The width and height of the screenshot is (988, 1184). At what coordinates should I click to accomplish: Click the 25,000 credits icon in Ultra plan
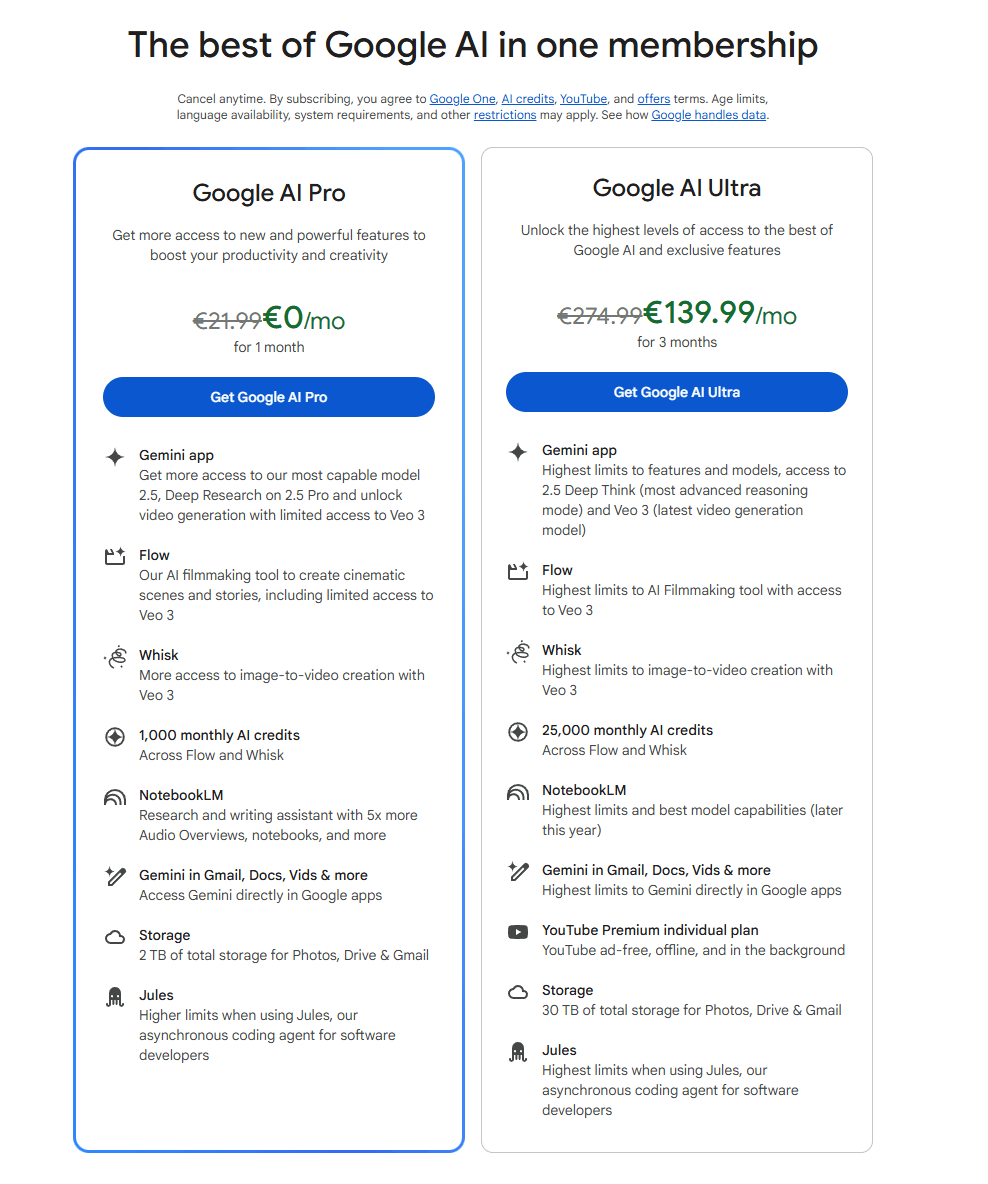pyautogui.click(x=518, y=732)
